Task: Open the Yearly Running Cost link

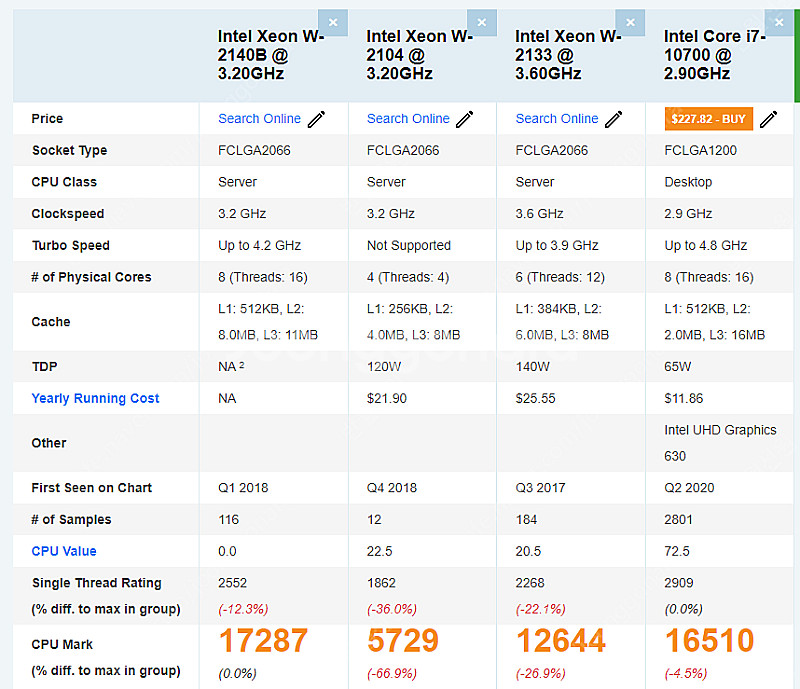Action: [x=95, y=398]
